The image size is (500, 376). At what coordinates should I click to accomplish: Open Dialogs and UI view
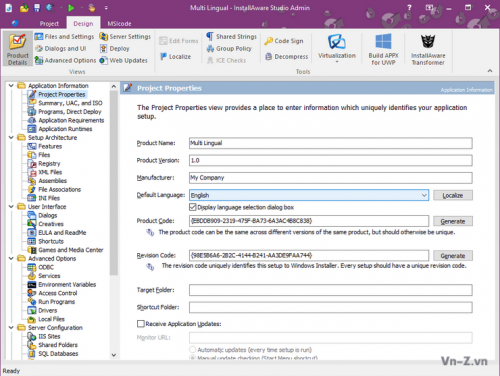(x=61, y=49)
